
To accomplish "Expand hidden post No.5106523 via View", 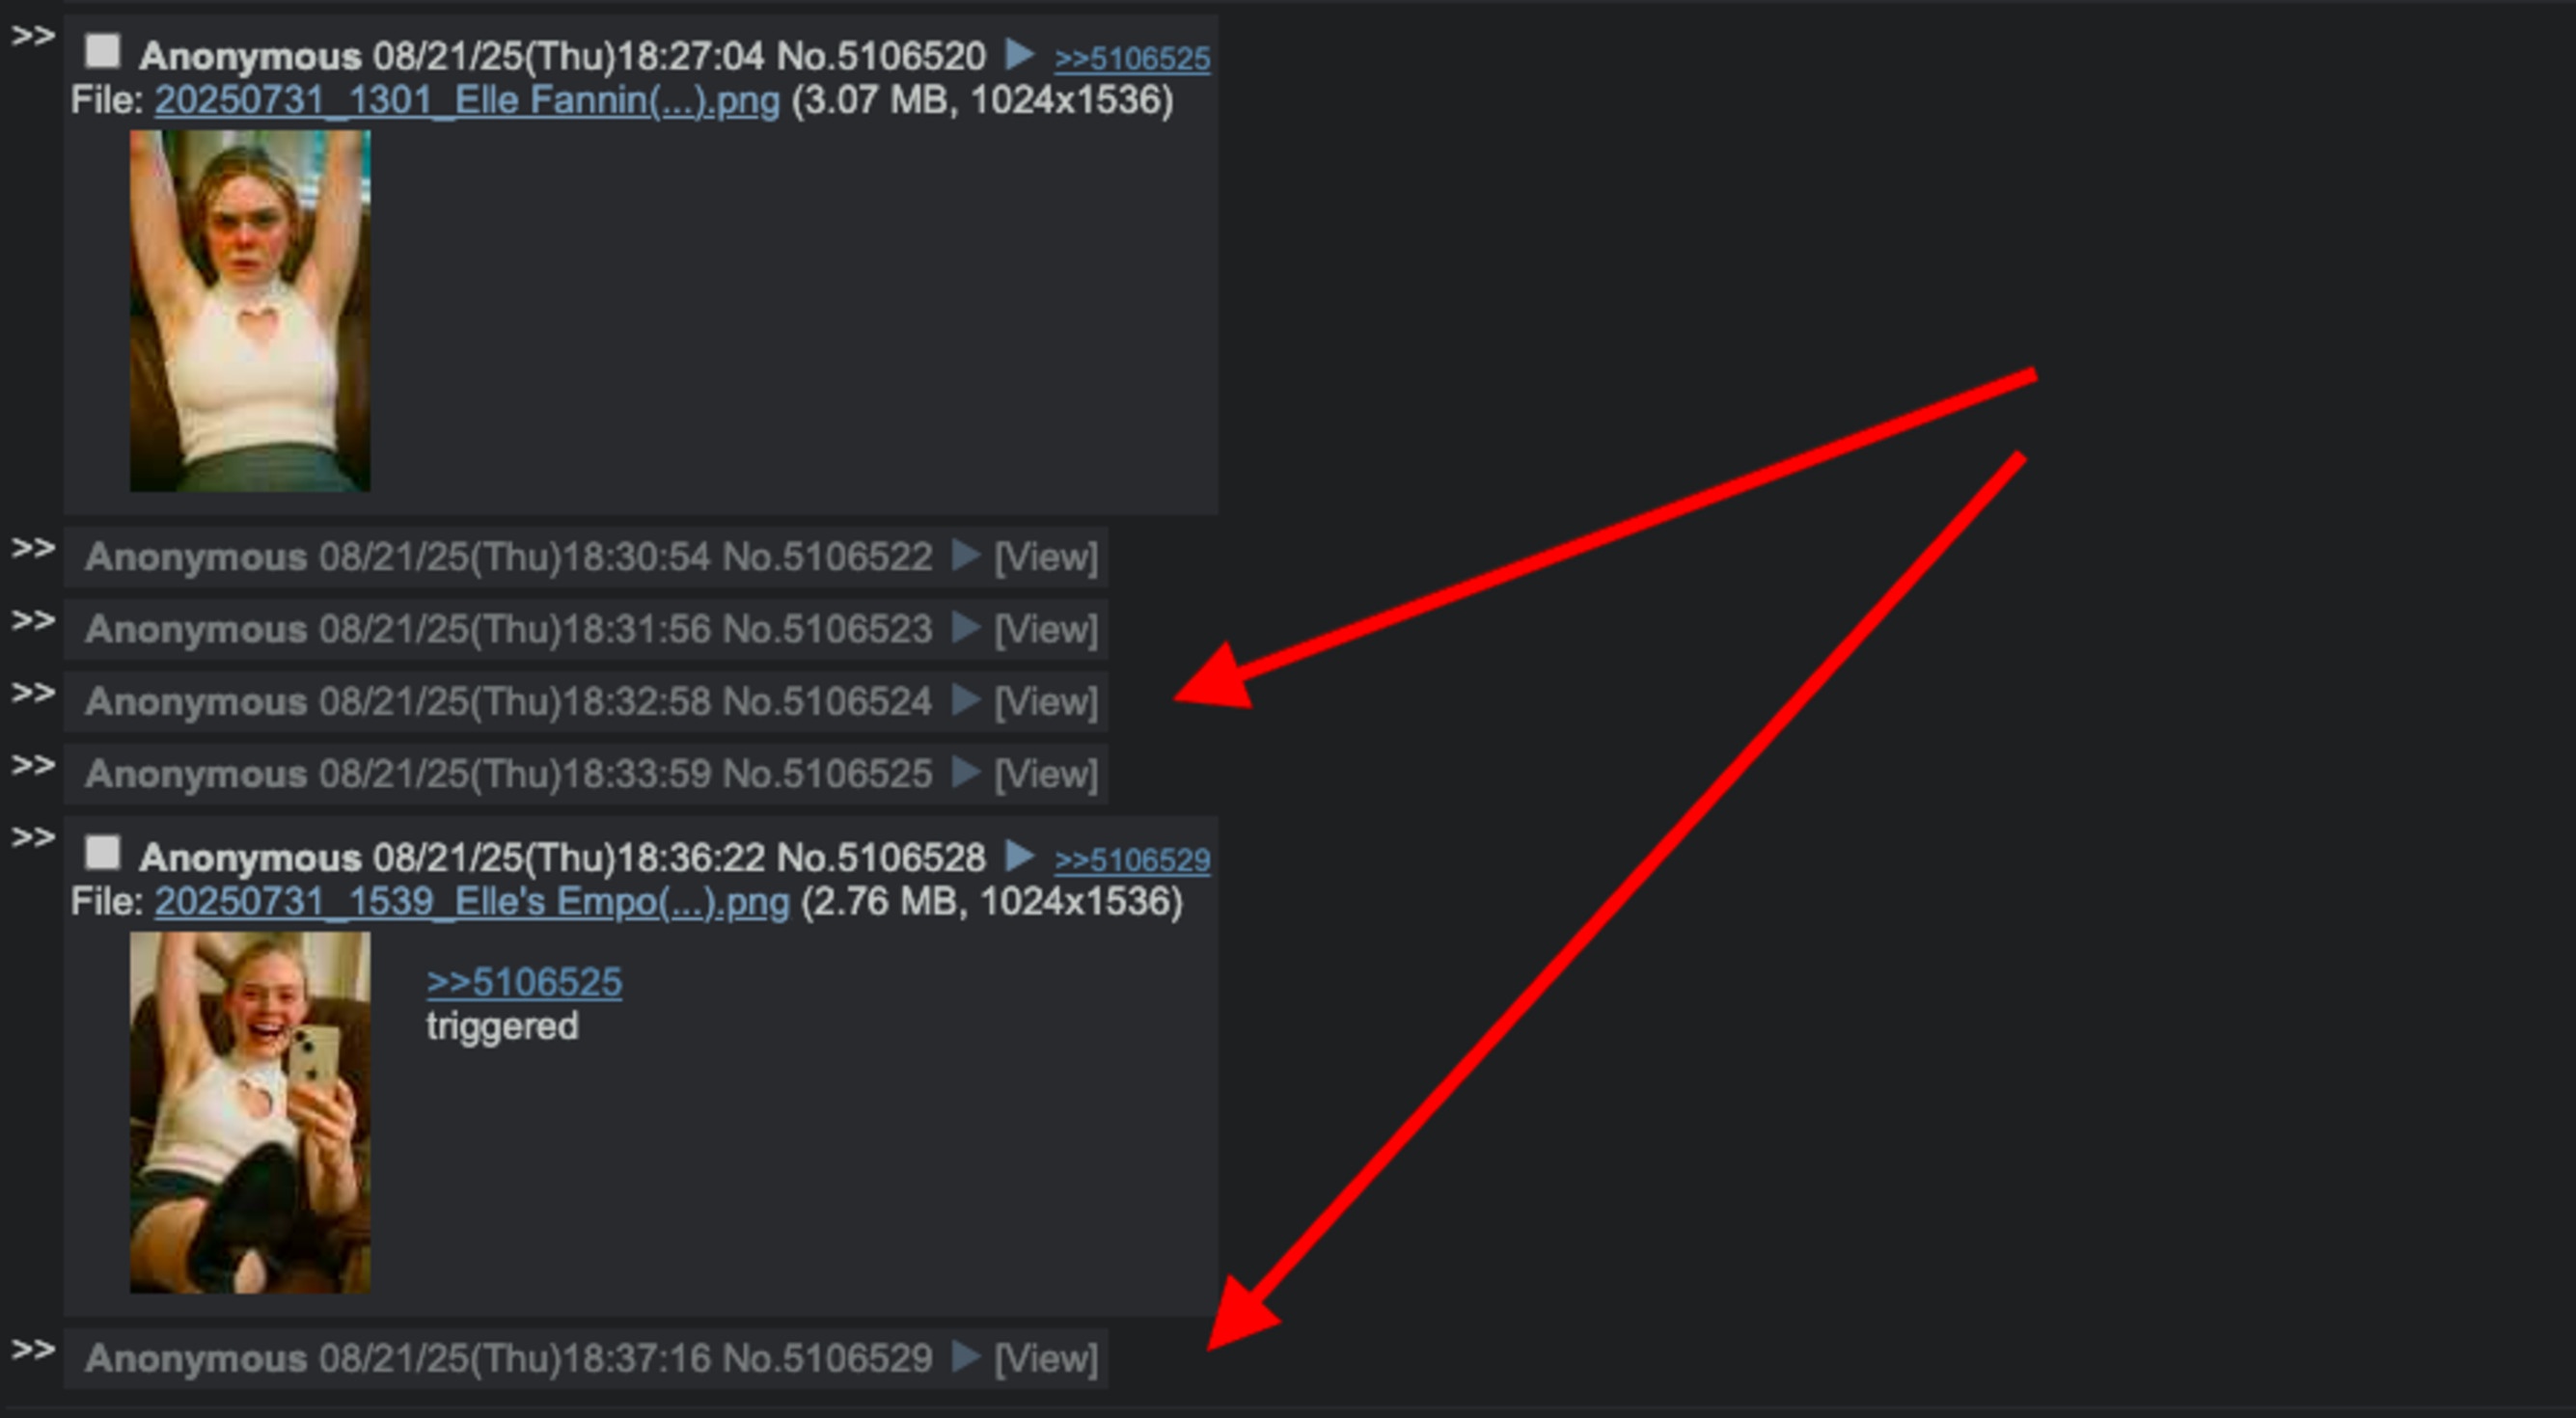I will pyautogui.click(x=1045, y=630).
